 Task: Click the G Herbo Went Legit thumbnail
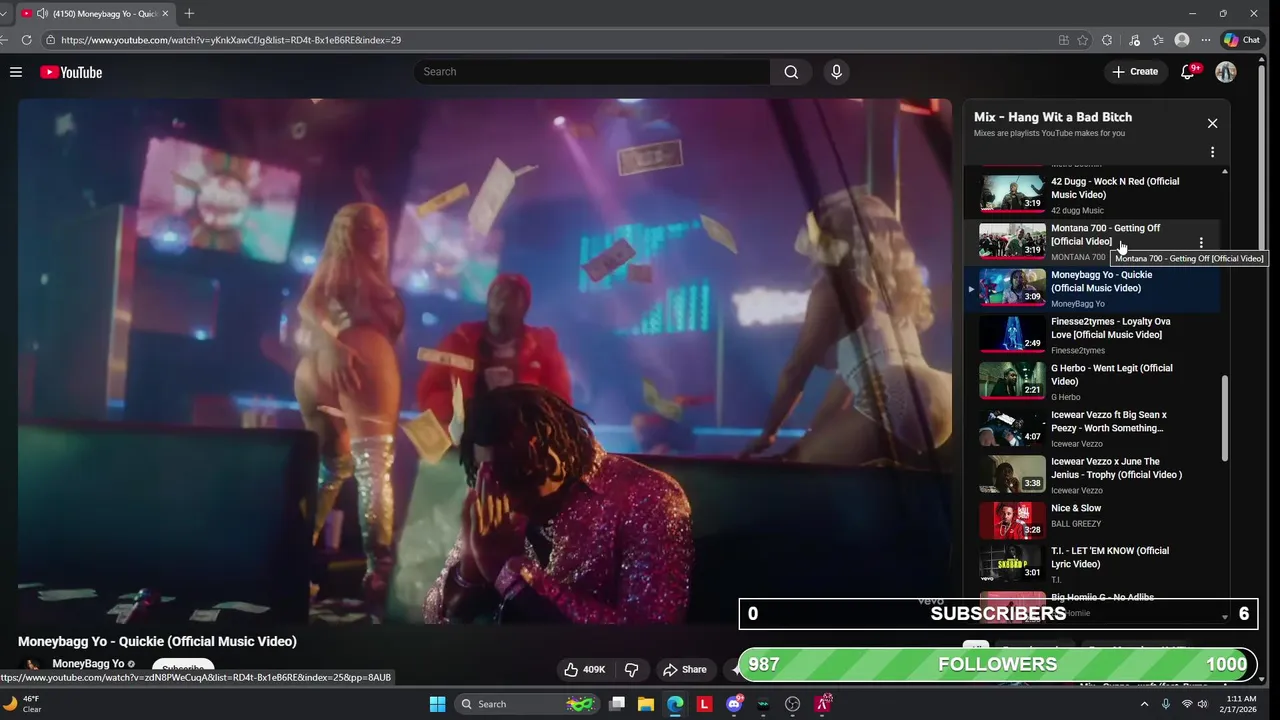tap(1012, 381)
